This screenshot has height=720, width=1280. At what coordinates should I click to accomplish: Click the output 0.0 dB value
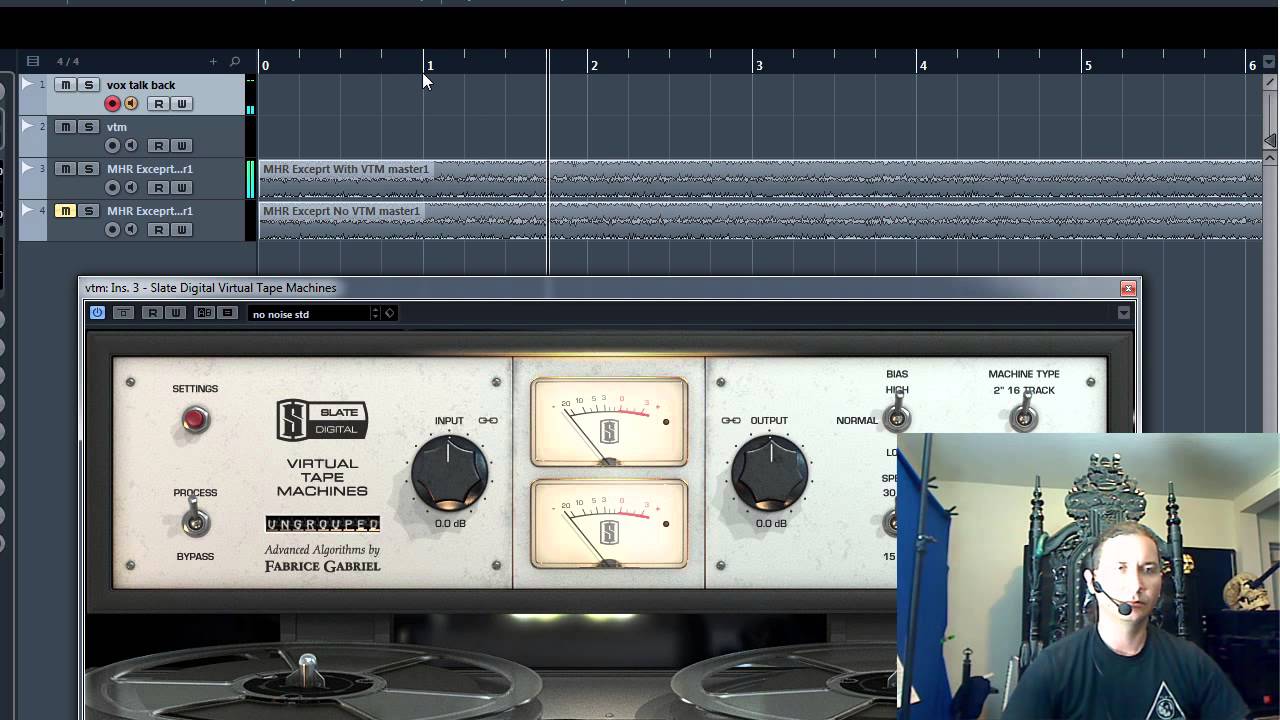coord(771,524)
